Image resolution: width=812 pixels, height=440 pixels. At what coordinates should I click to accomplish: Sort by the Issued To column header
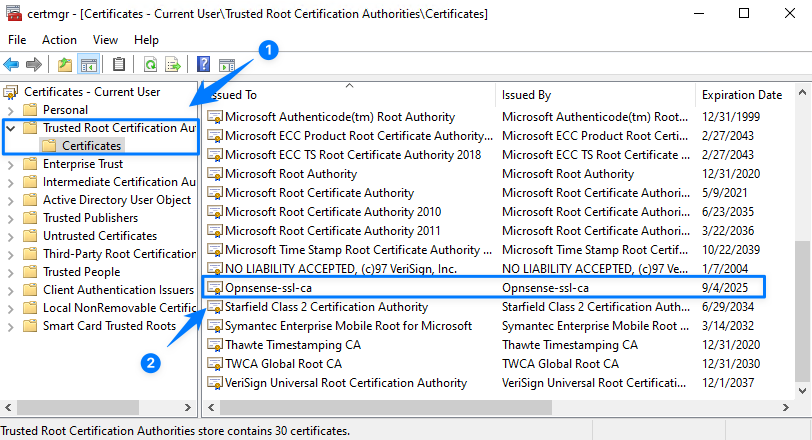tap(349, 95)
